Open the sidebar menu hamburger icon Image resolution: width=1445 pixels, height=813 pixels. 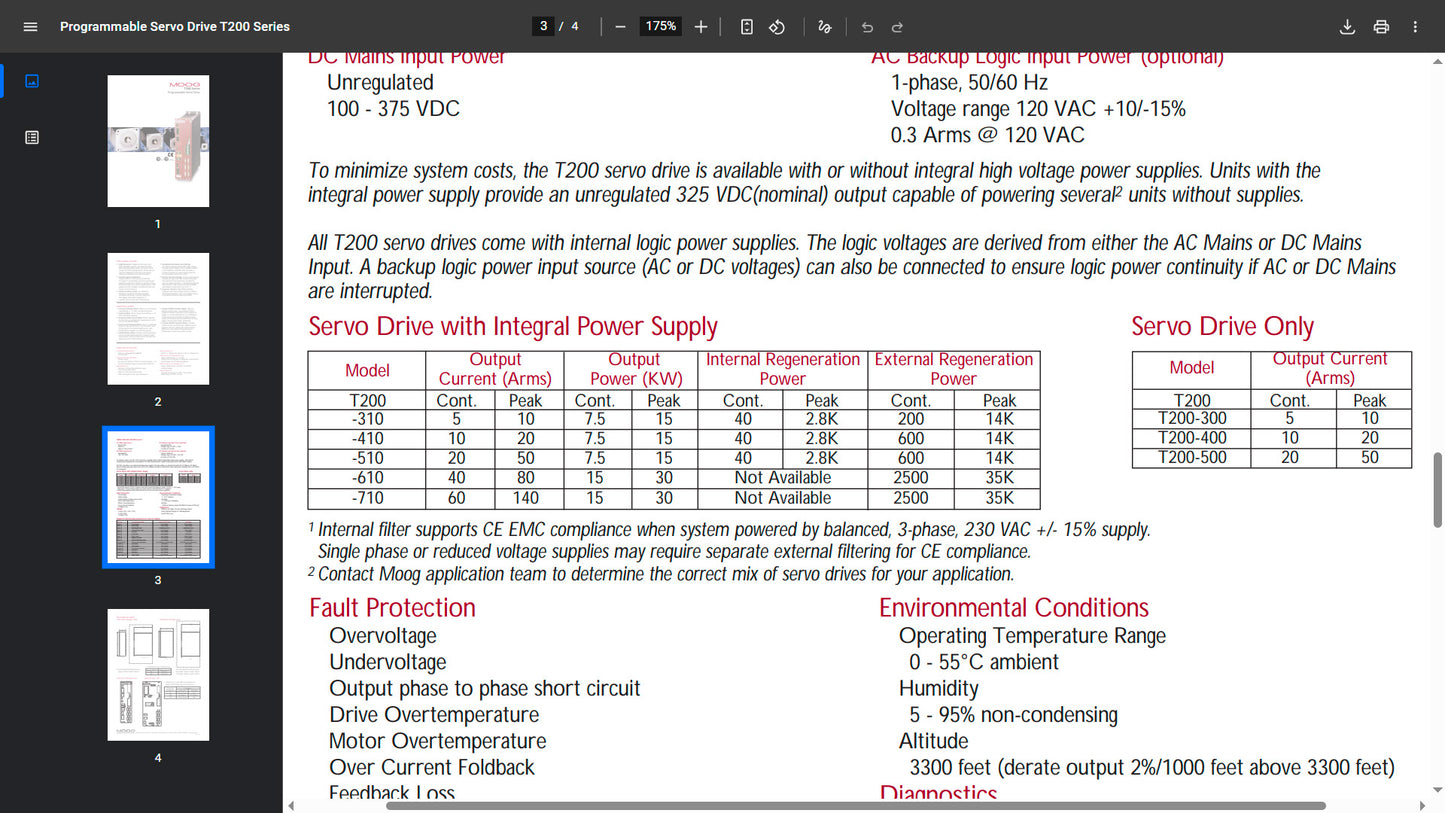pyautogui.click(x=30, y=27)
